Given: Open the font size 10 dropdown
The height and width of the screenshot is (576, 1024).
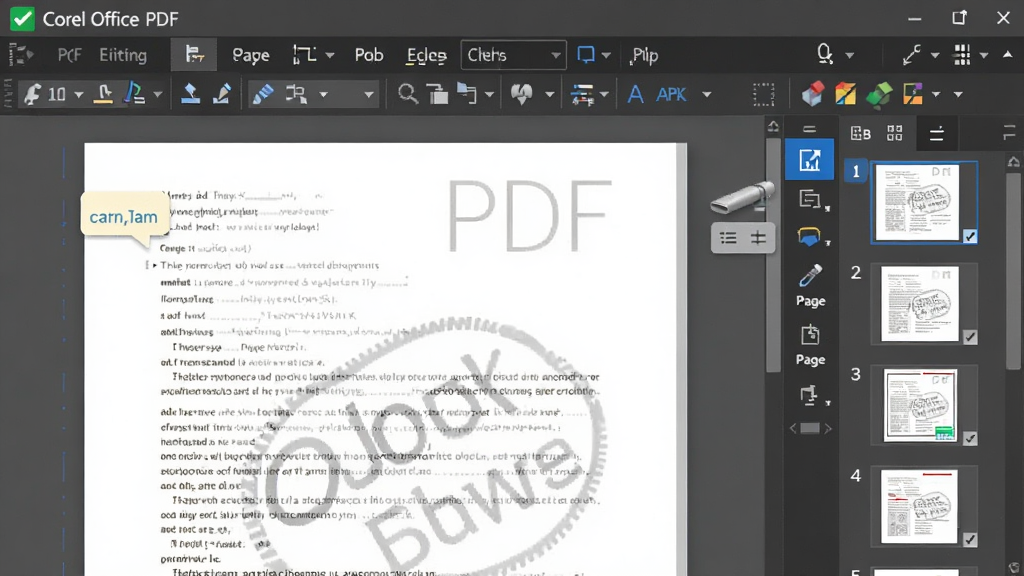Looking at the screenshot, I should [x=78, y=95].
